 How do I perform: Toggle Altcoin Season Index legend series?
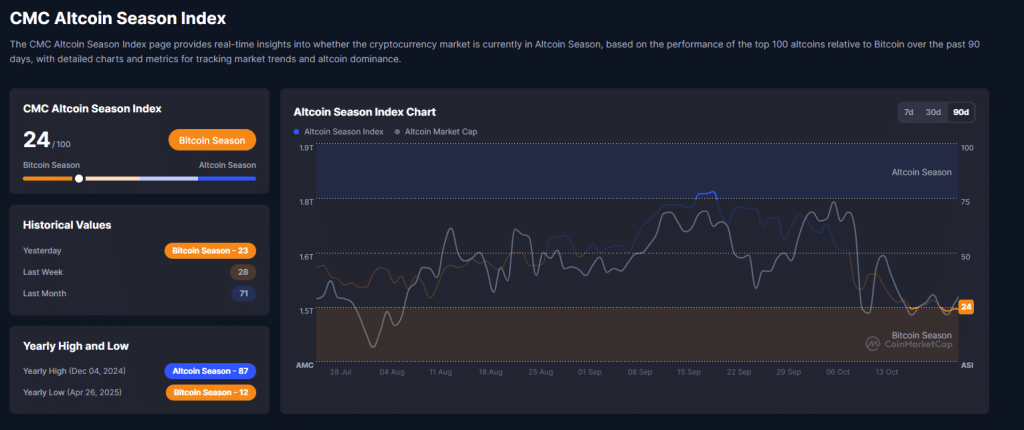[x=339, y=131]
